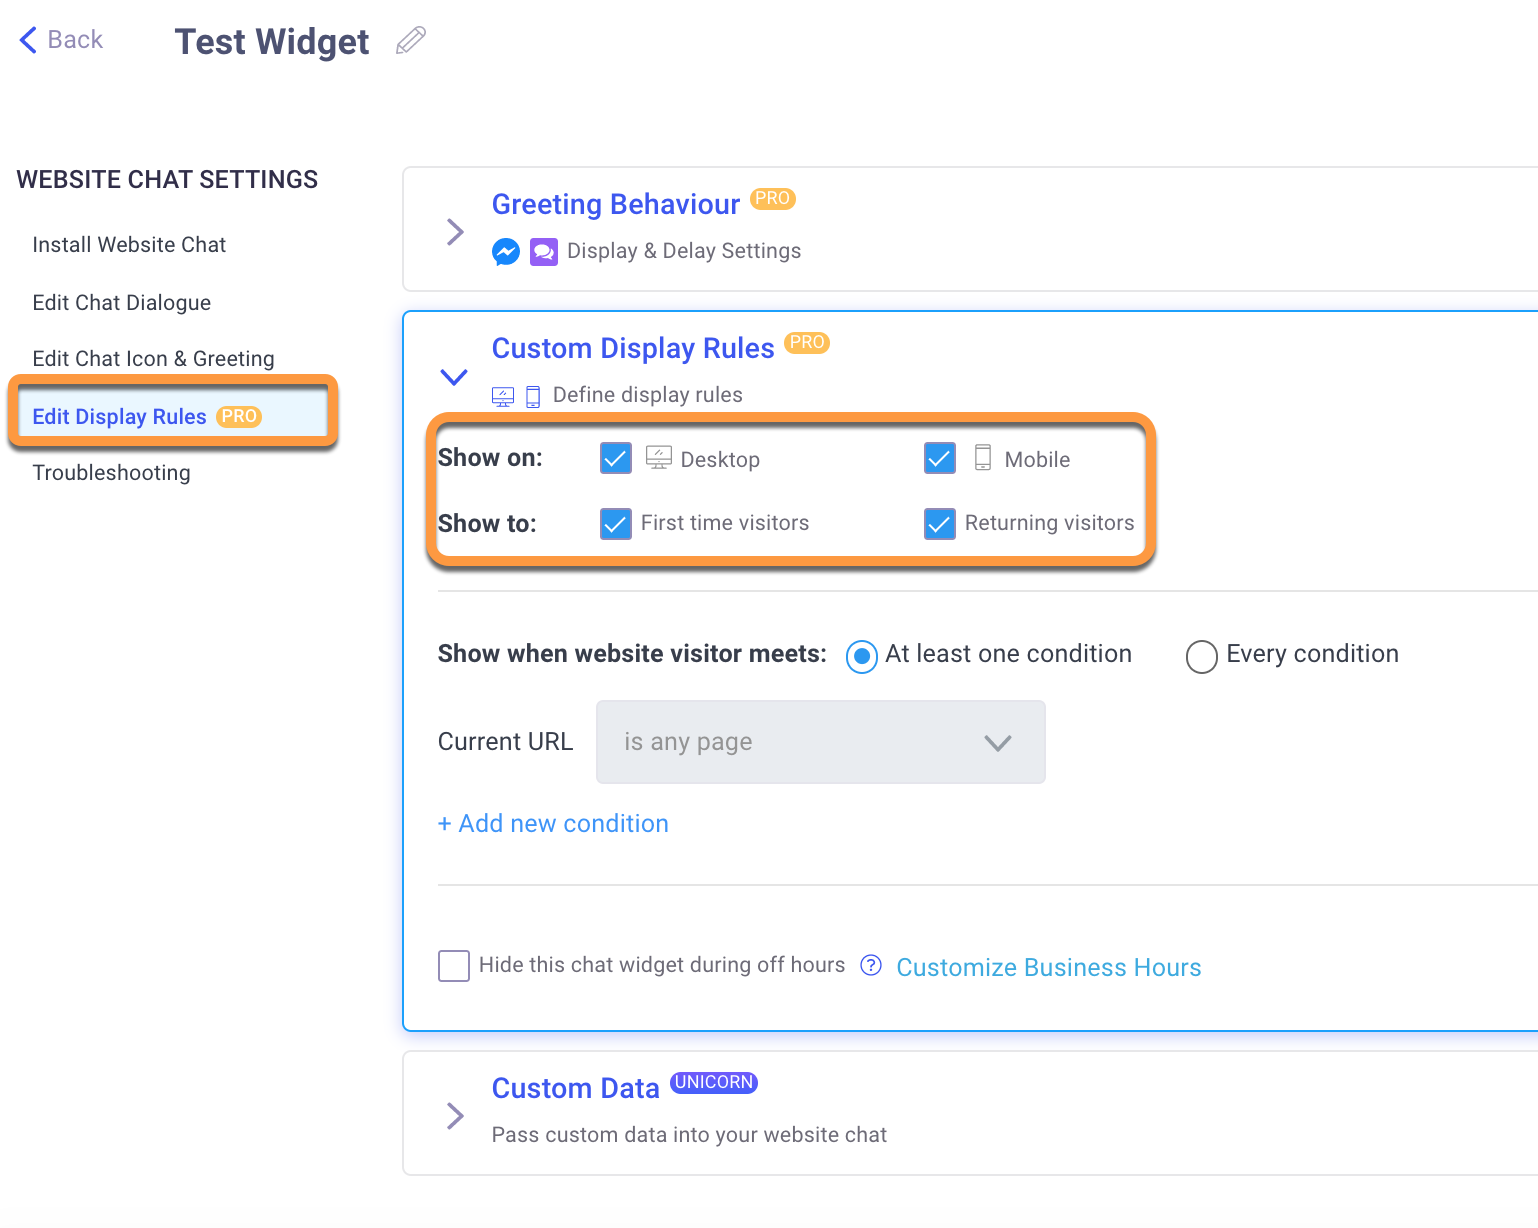This screenshot has height=1228, width=1538.
Task: Open Customize Business Hours link
Action: point(1048,968)
